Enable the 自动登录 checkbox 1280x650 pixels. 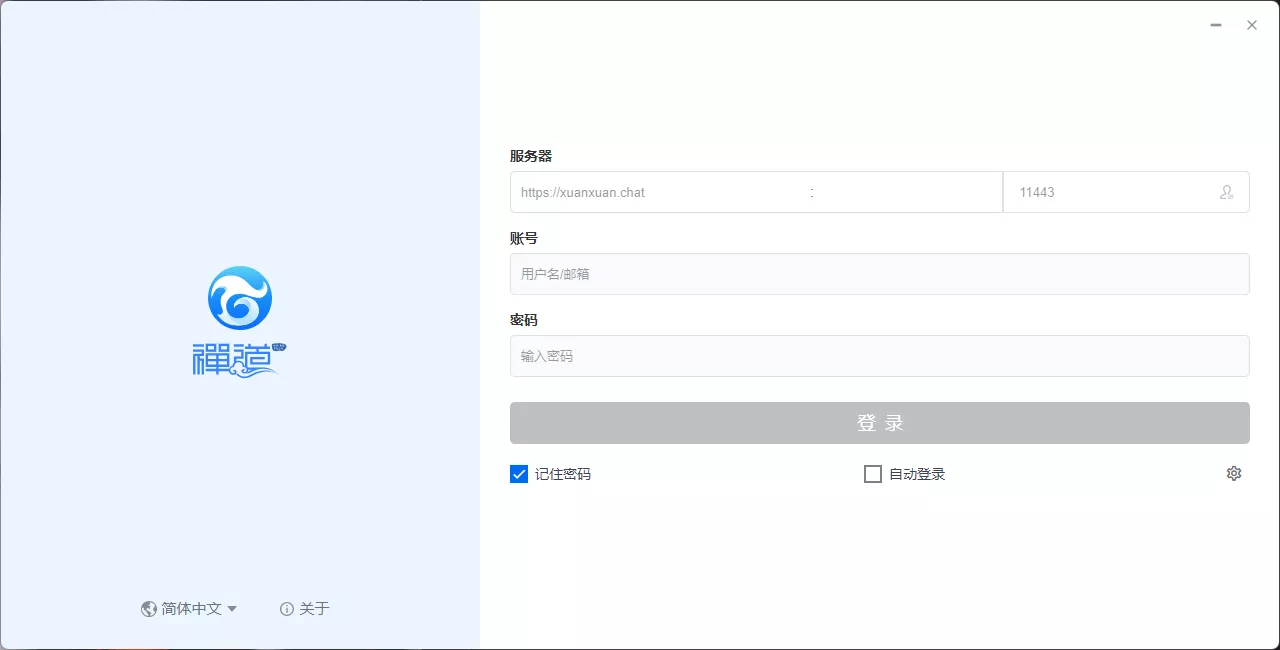click(x=873, y=474)
